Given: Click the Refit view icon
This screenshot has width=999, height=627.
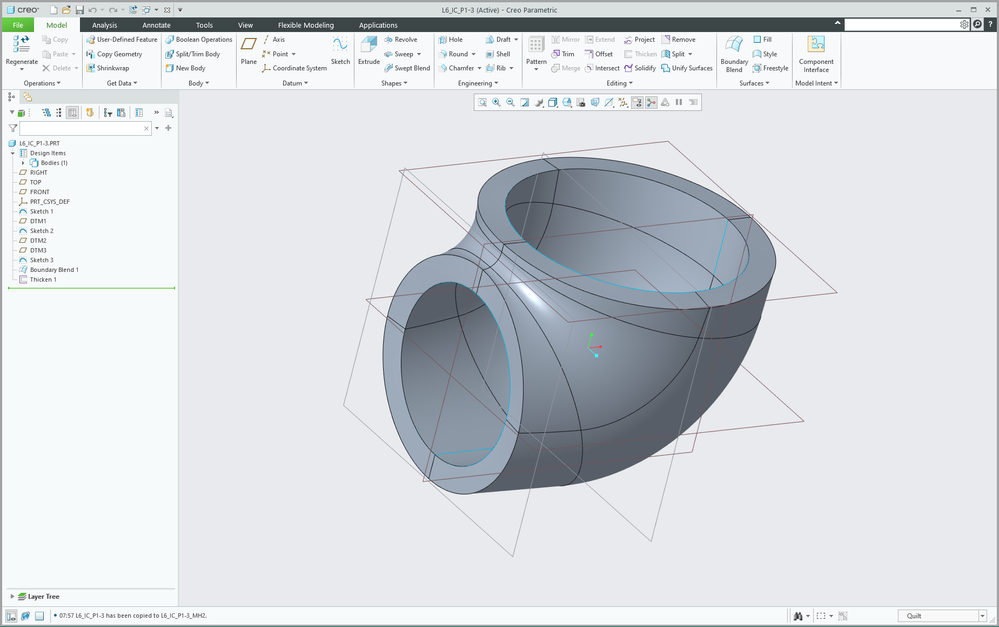Looking at the screenshot, I should coord(482,102).
